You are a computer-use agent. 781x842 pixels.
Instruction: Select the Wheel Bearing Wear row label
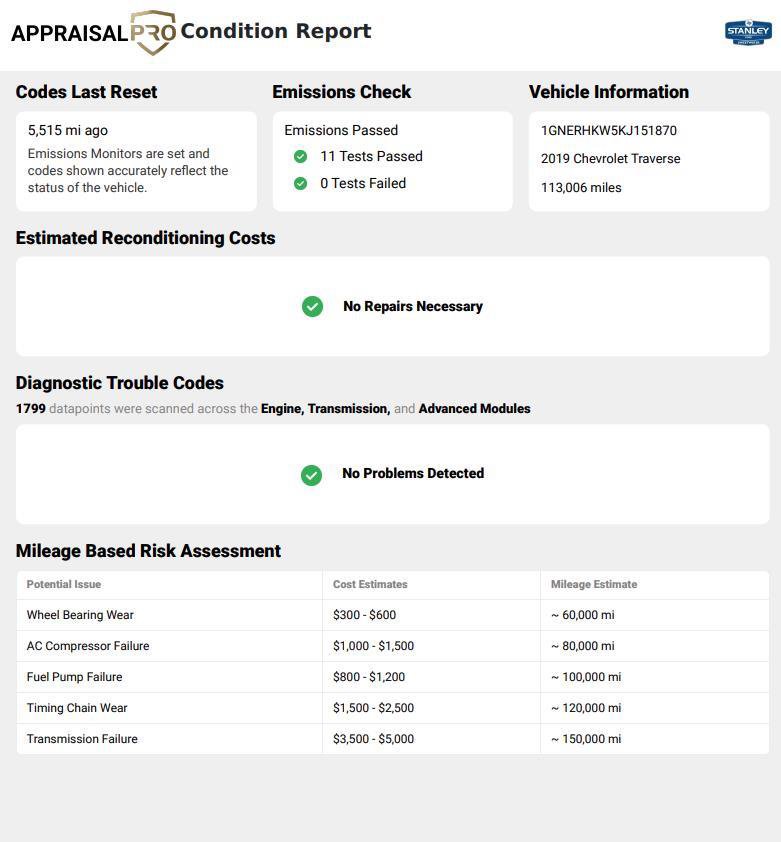coord(80,615)
